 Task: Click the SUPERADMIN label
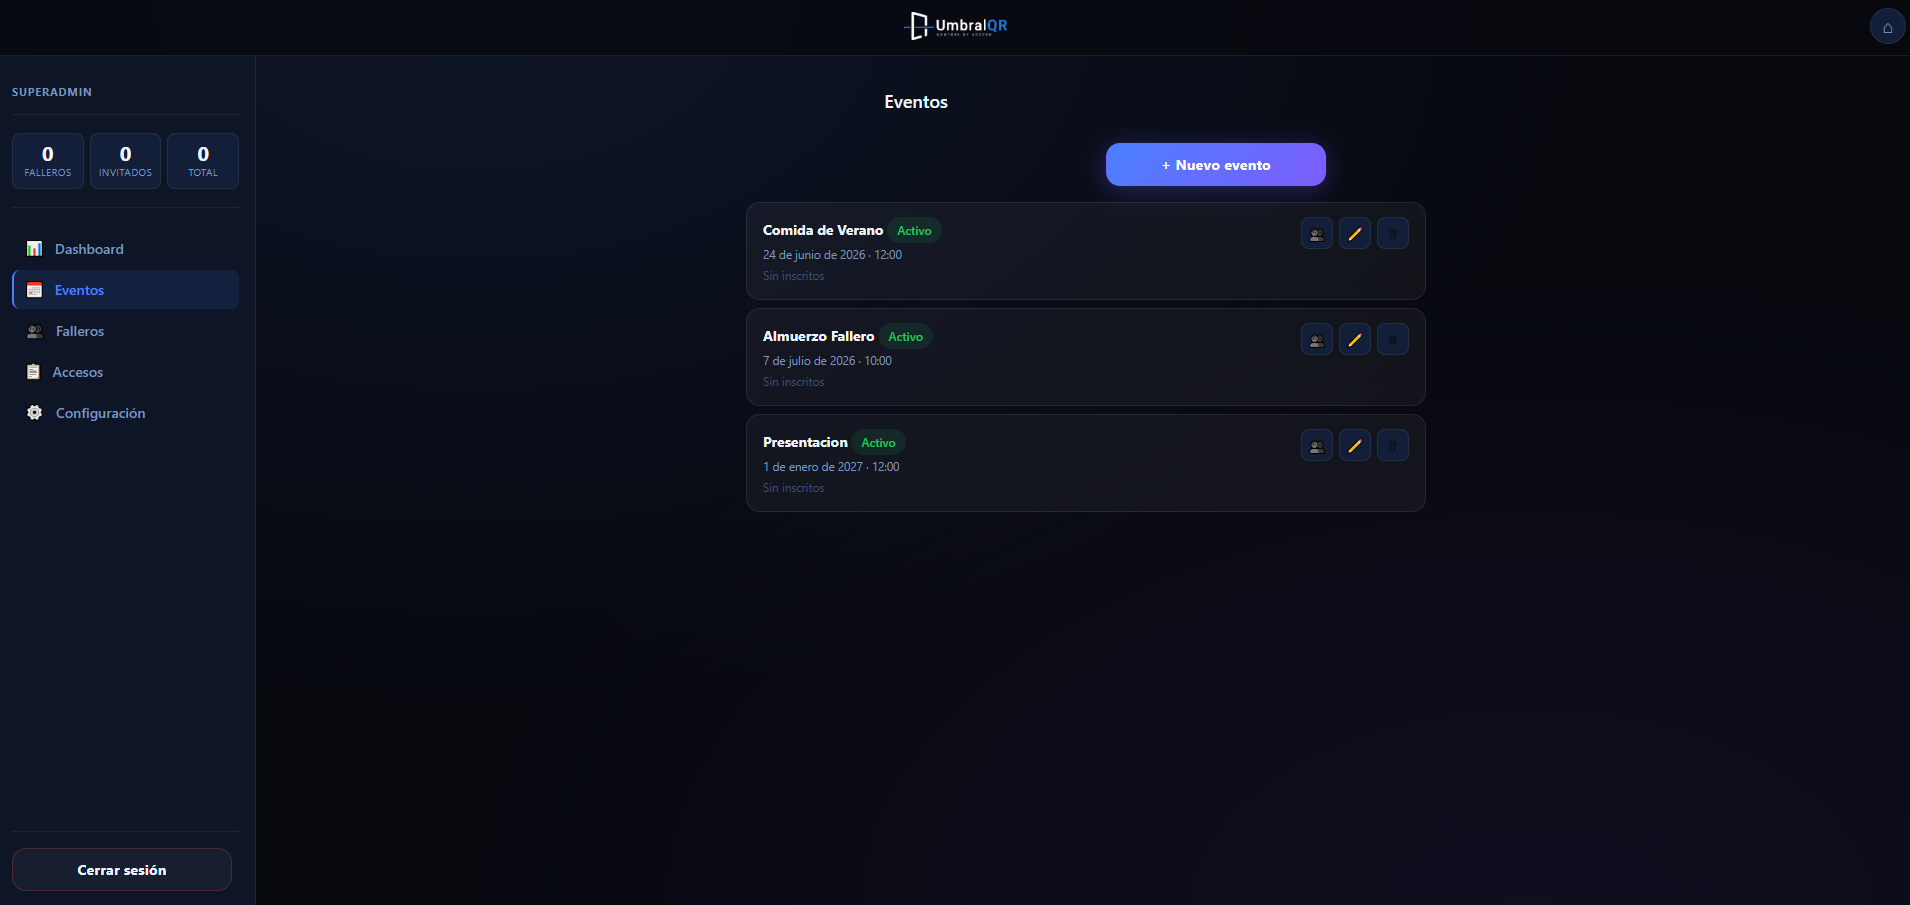(x=52, y=92)
